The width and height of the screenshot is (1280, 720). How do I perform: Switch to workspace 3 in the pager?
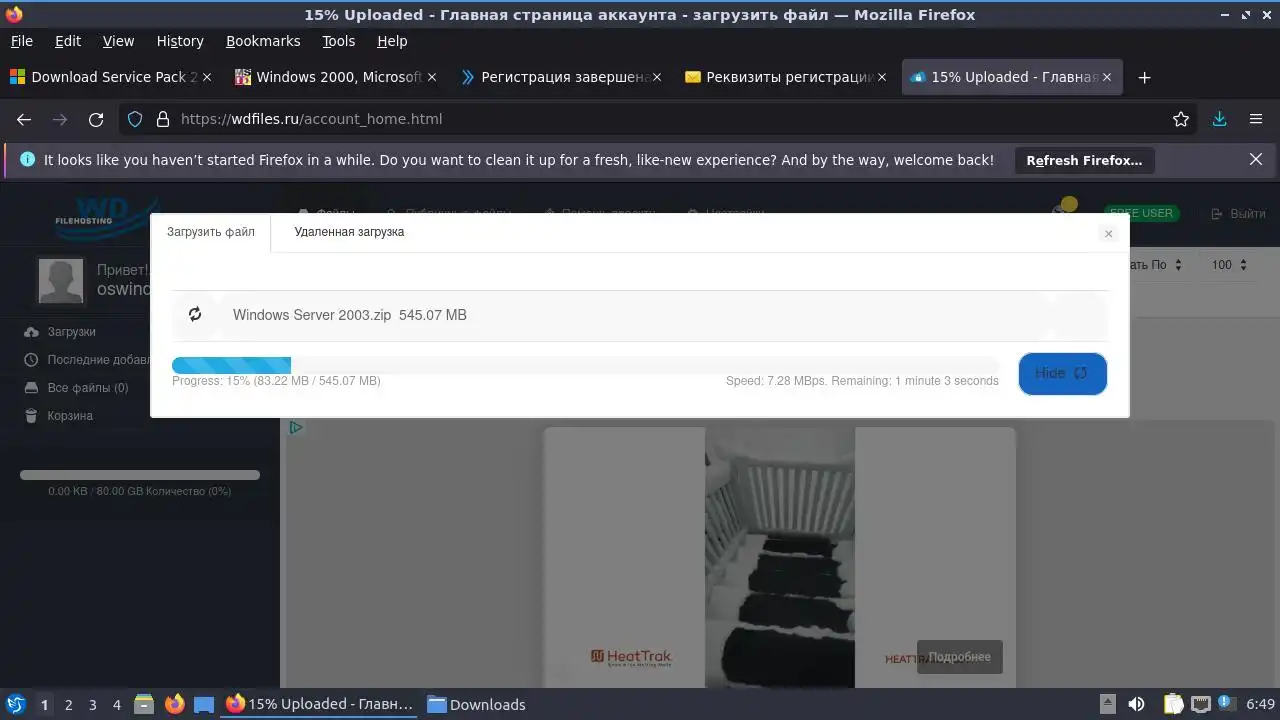tap(92, 704)
